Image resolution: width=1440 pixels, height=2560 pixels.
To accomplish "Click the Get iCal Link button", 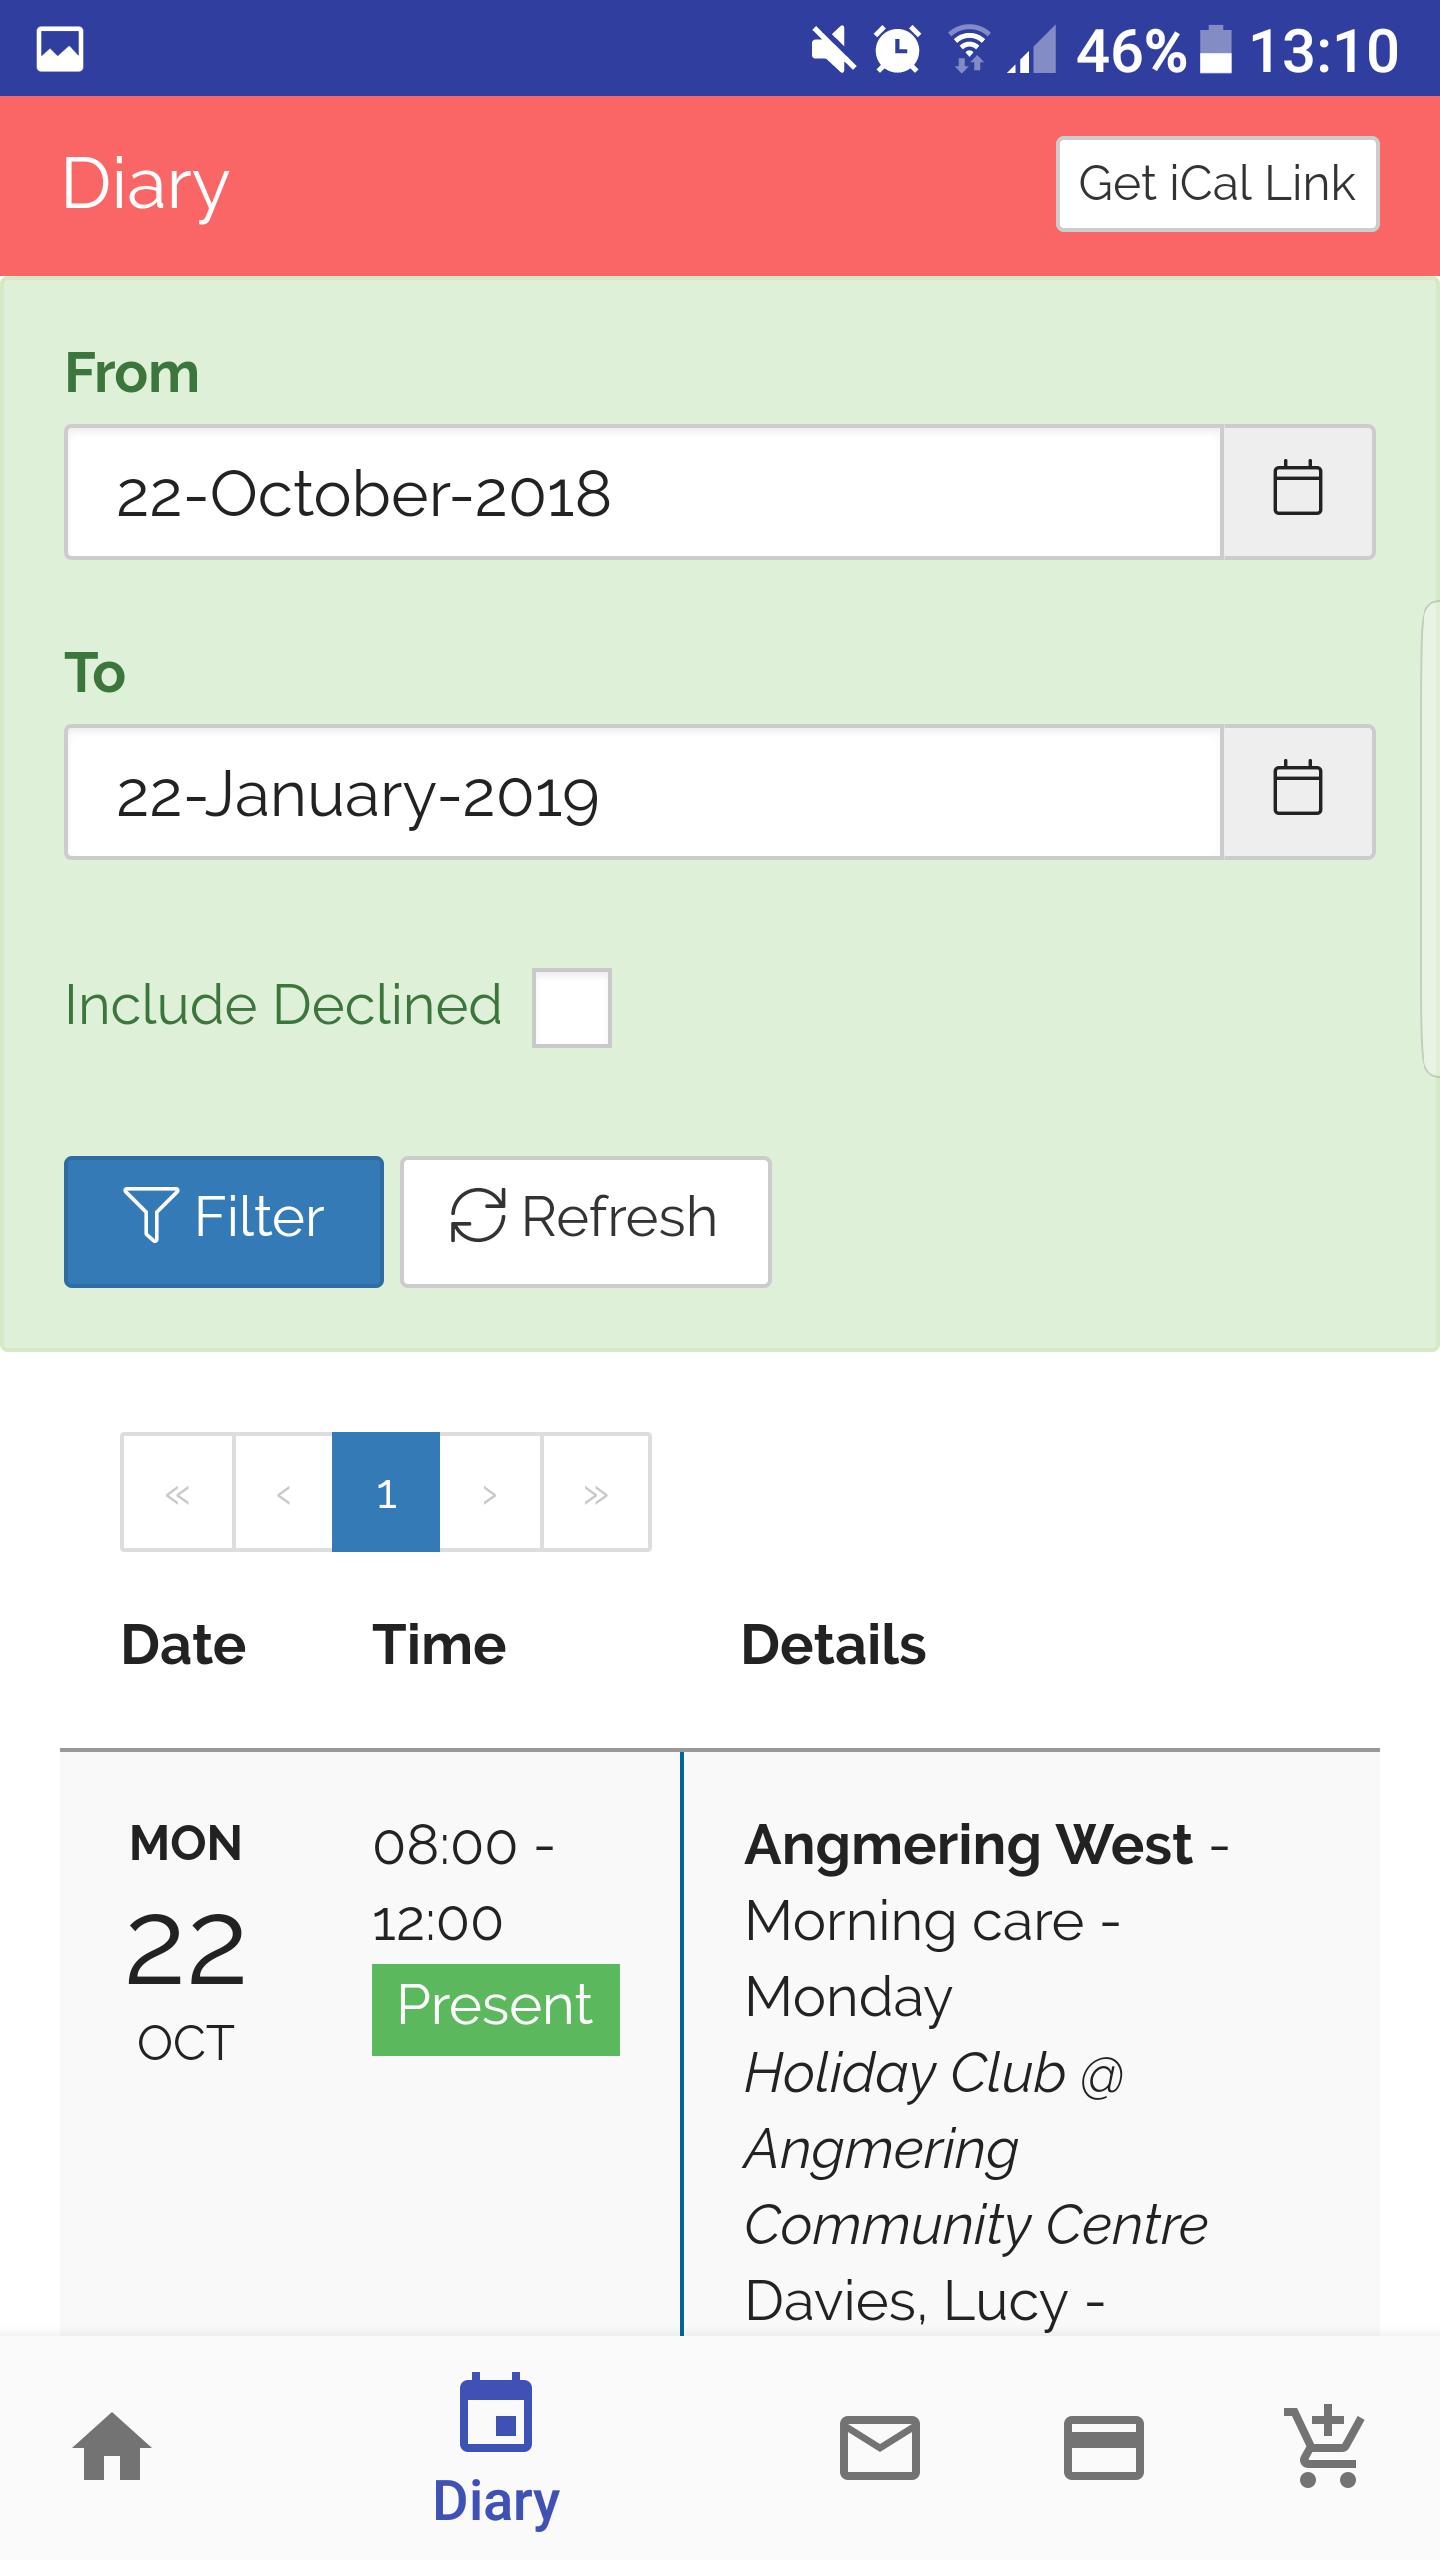I will (1218, 184).
